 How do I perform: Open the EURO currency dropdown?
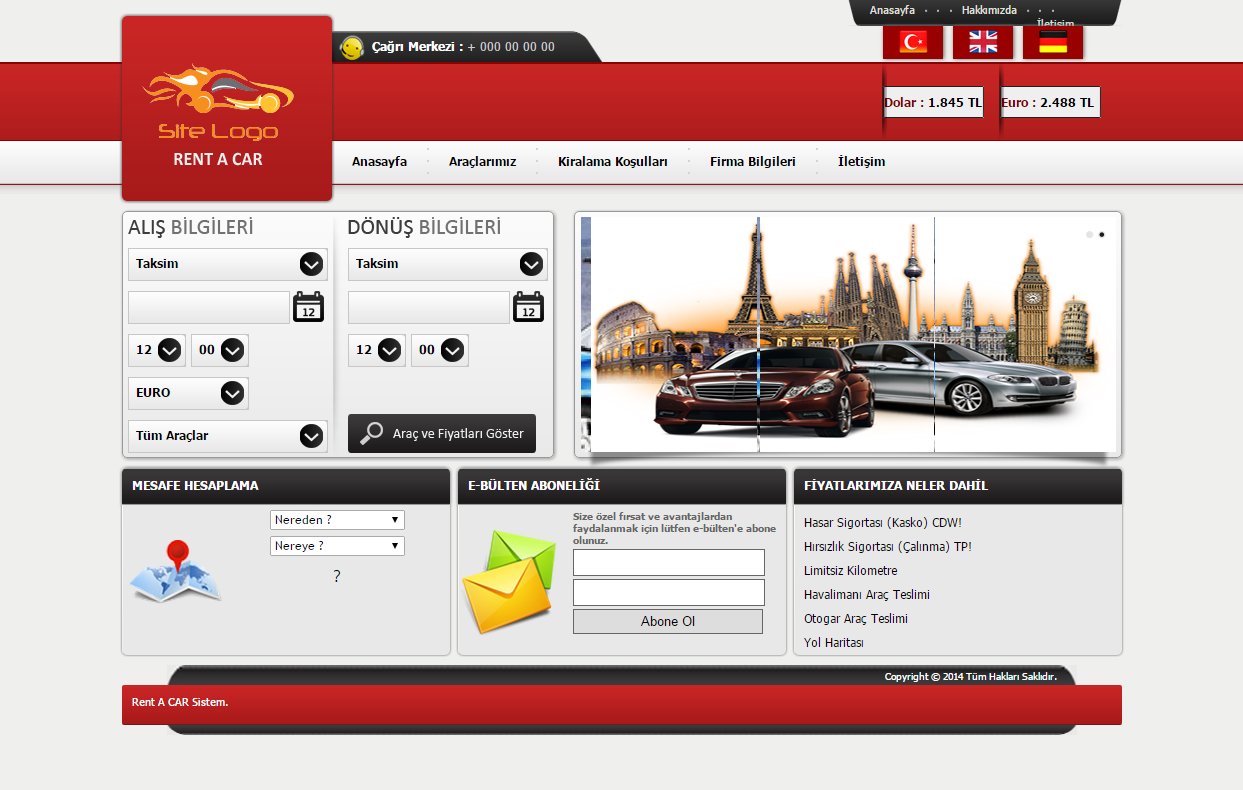tap(188, 393)
